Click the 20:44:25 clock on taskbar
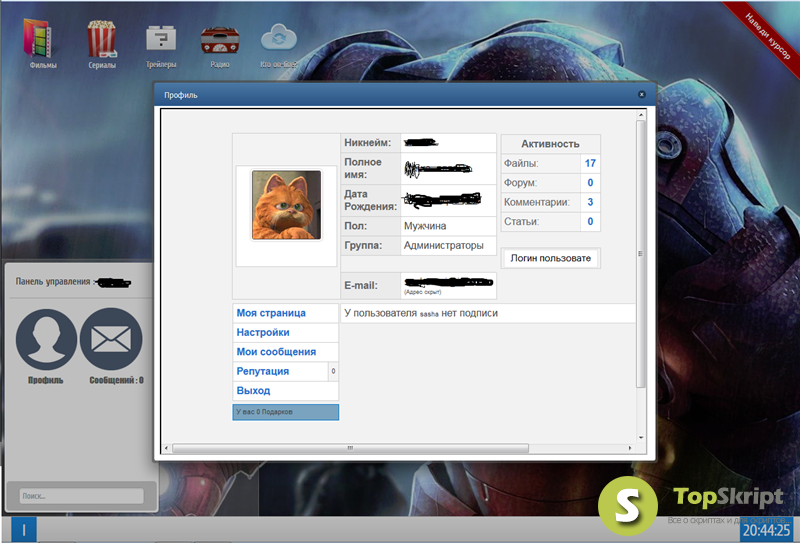800x543 pixels. point(767,530)
